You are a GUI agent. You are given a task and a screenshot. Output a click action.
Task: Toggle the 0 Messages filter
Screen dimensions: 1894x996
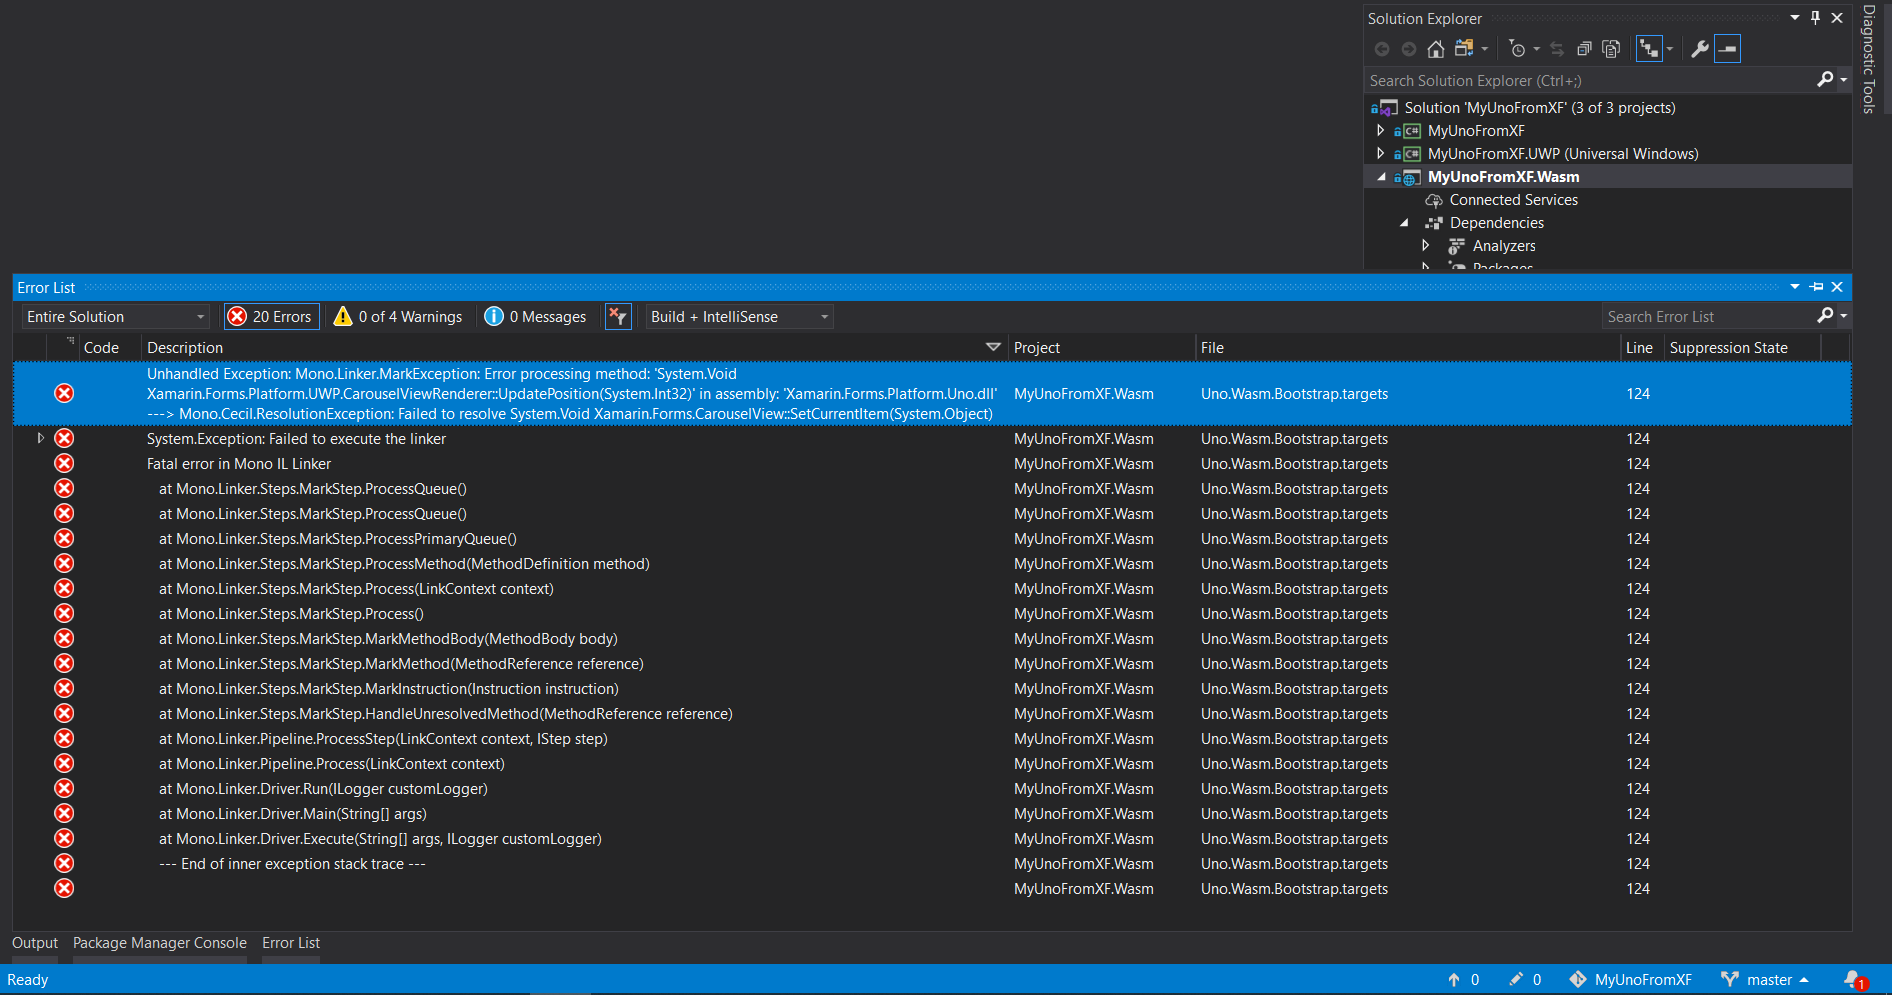pyautogui.click(x=536, y=316)
